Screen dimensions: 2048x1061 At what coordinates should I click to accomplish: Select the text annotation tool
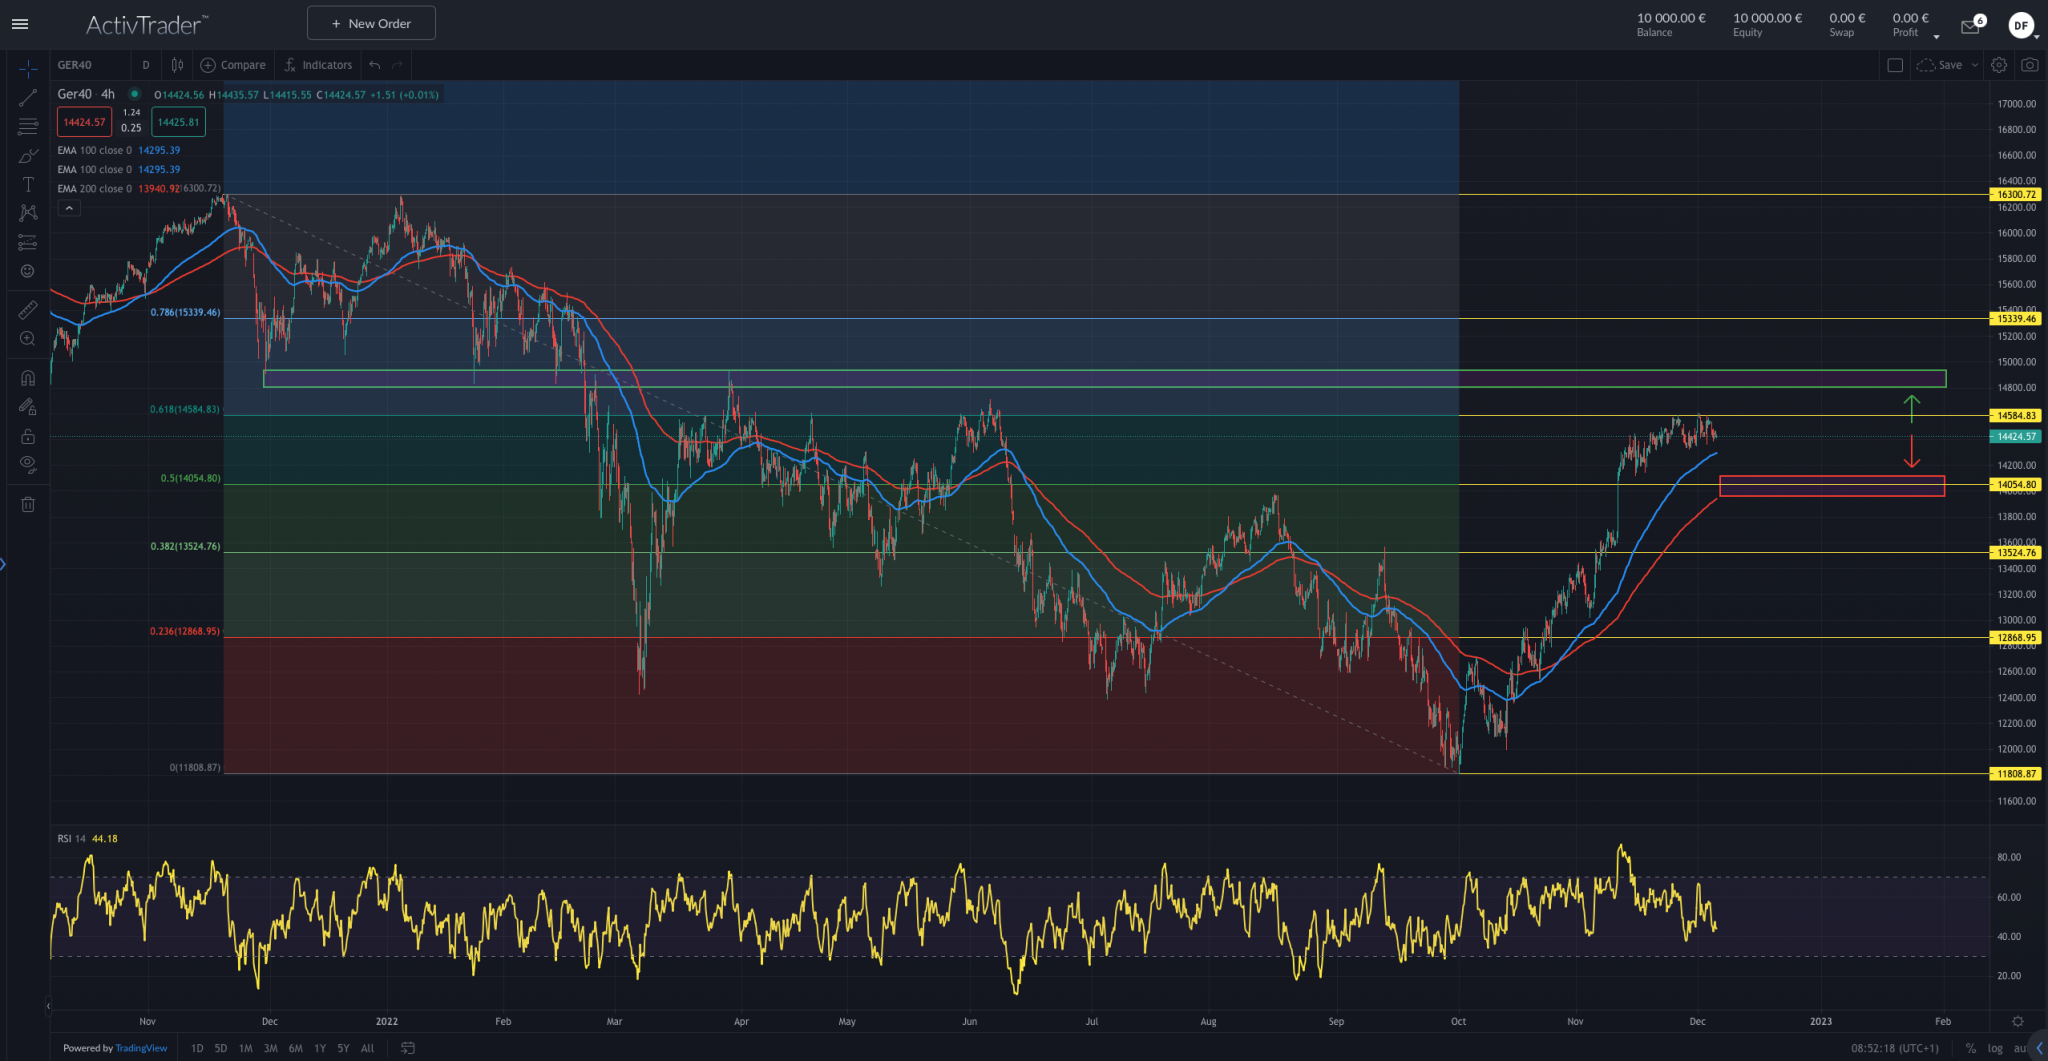pyautogui.click(x=28, y=184)
